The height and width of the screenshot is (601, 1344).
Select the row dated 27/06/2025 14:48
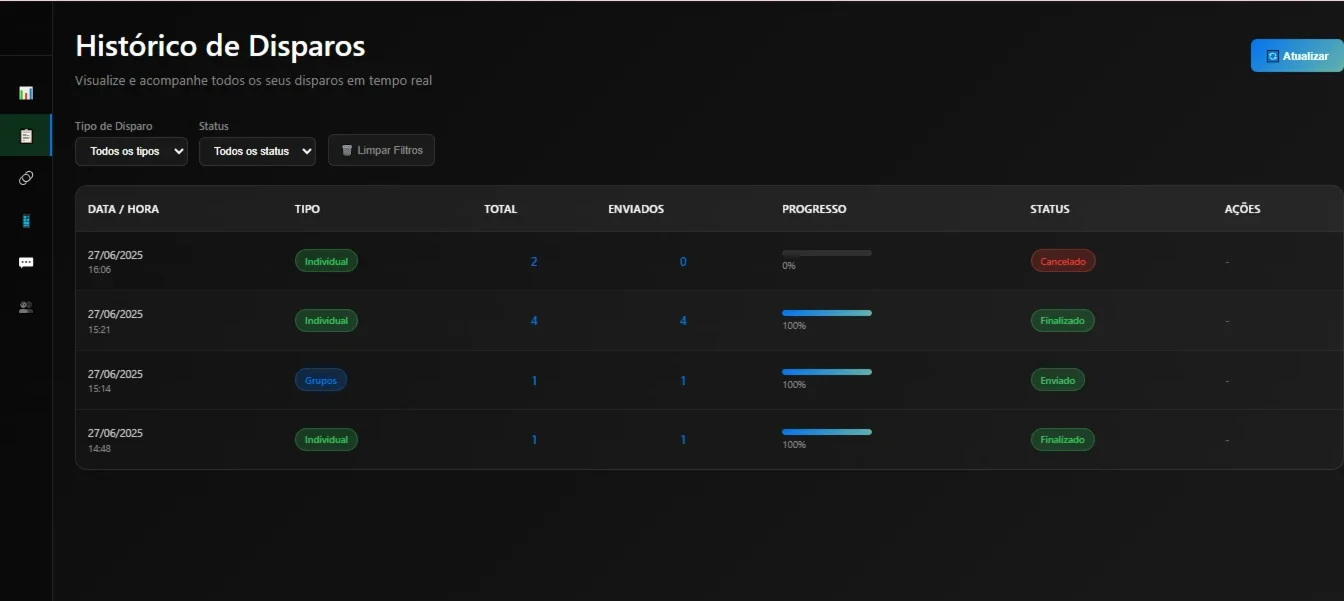click(x=708, y=439)
